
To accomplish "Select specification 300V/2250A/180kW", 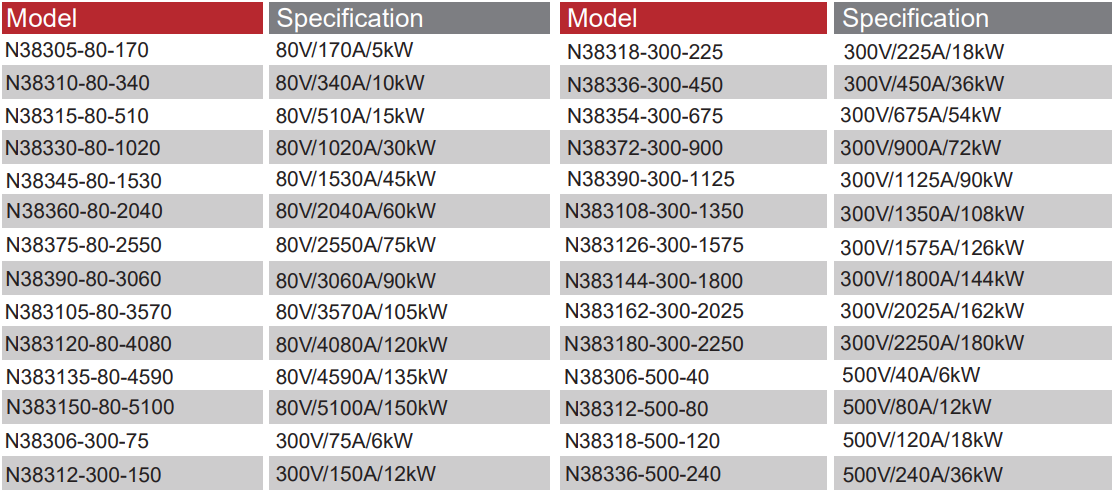I will tap(932, 344).
